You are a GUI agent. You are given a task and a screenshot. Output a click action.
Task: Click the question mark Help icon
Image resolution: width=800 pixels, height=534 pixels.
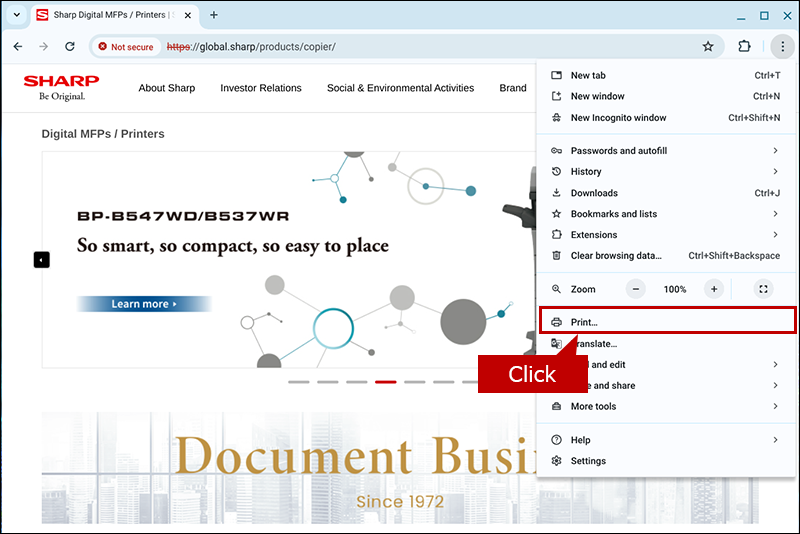point(556,440)
